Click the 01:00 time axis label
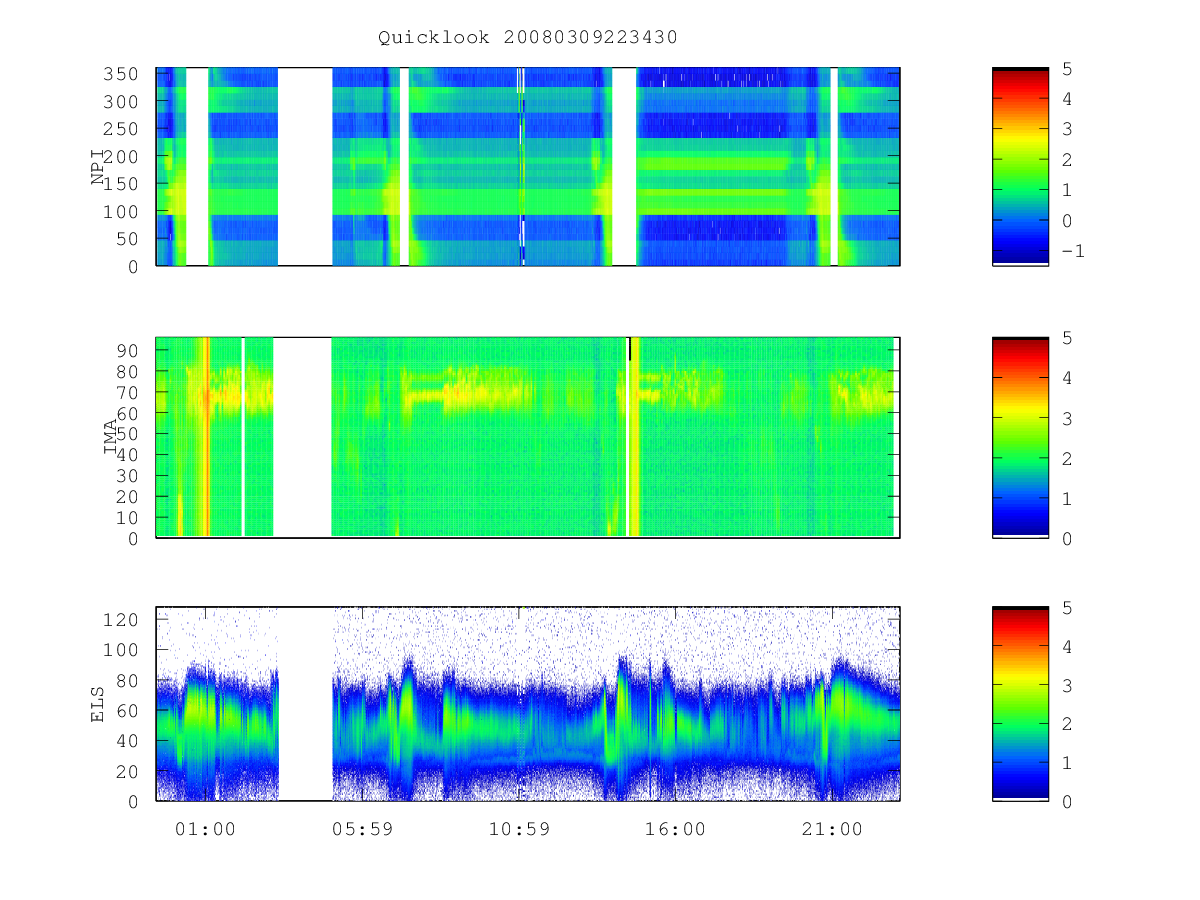This screenshot has width=1200, height=900. click(x=205, y=829)
